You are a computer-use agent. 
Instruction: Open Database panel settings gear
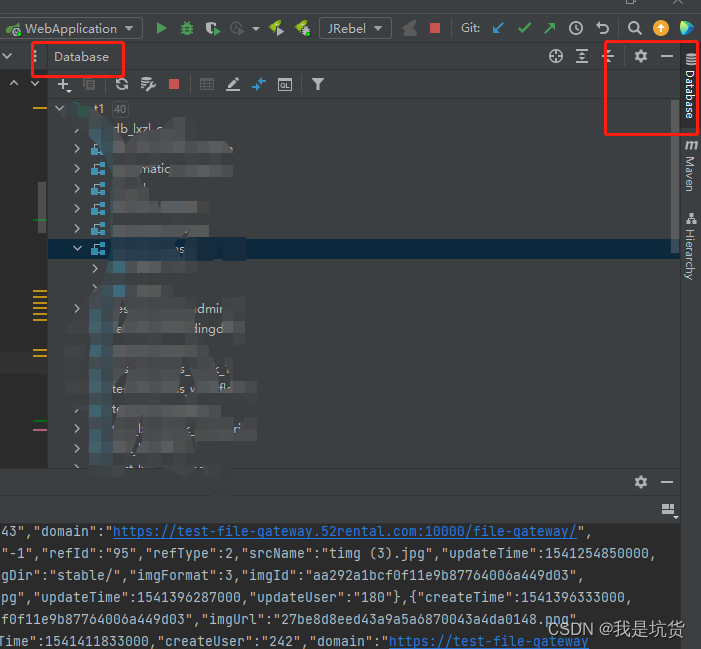pos(641,56)
